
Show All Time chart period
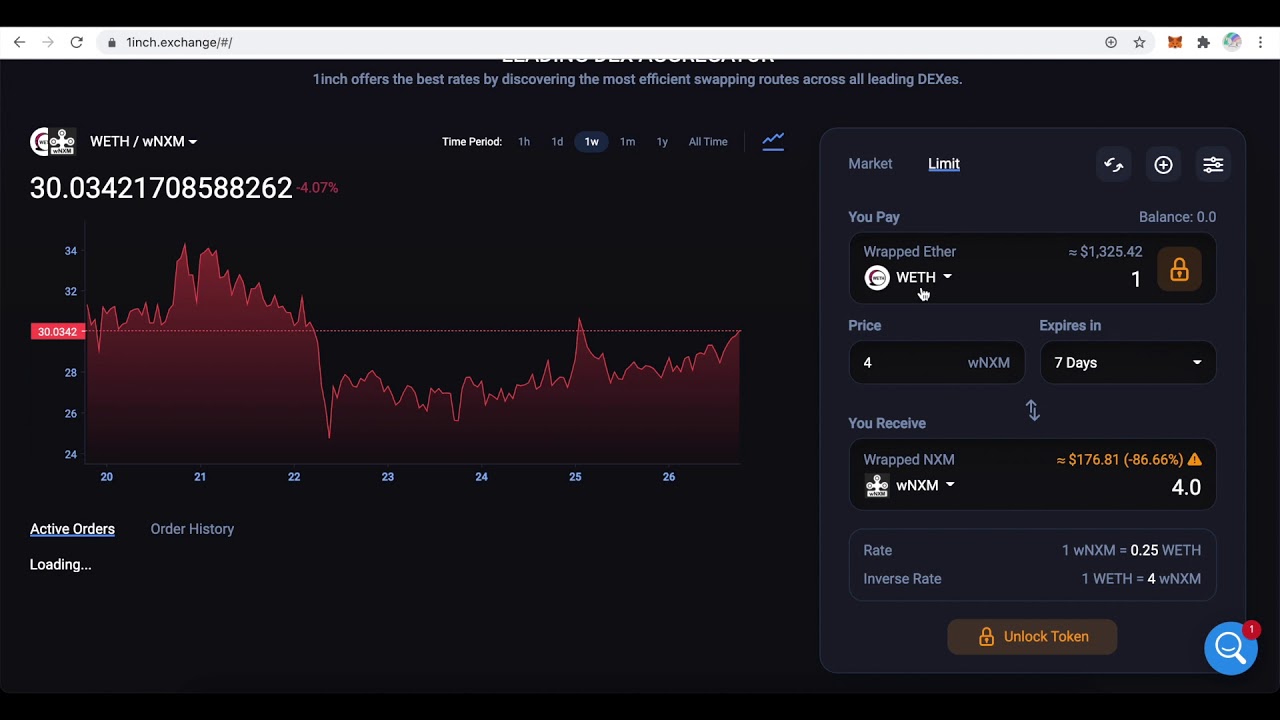pos(708,142)
